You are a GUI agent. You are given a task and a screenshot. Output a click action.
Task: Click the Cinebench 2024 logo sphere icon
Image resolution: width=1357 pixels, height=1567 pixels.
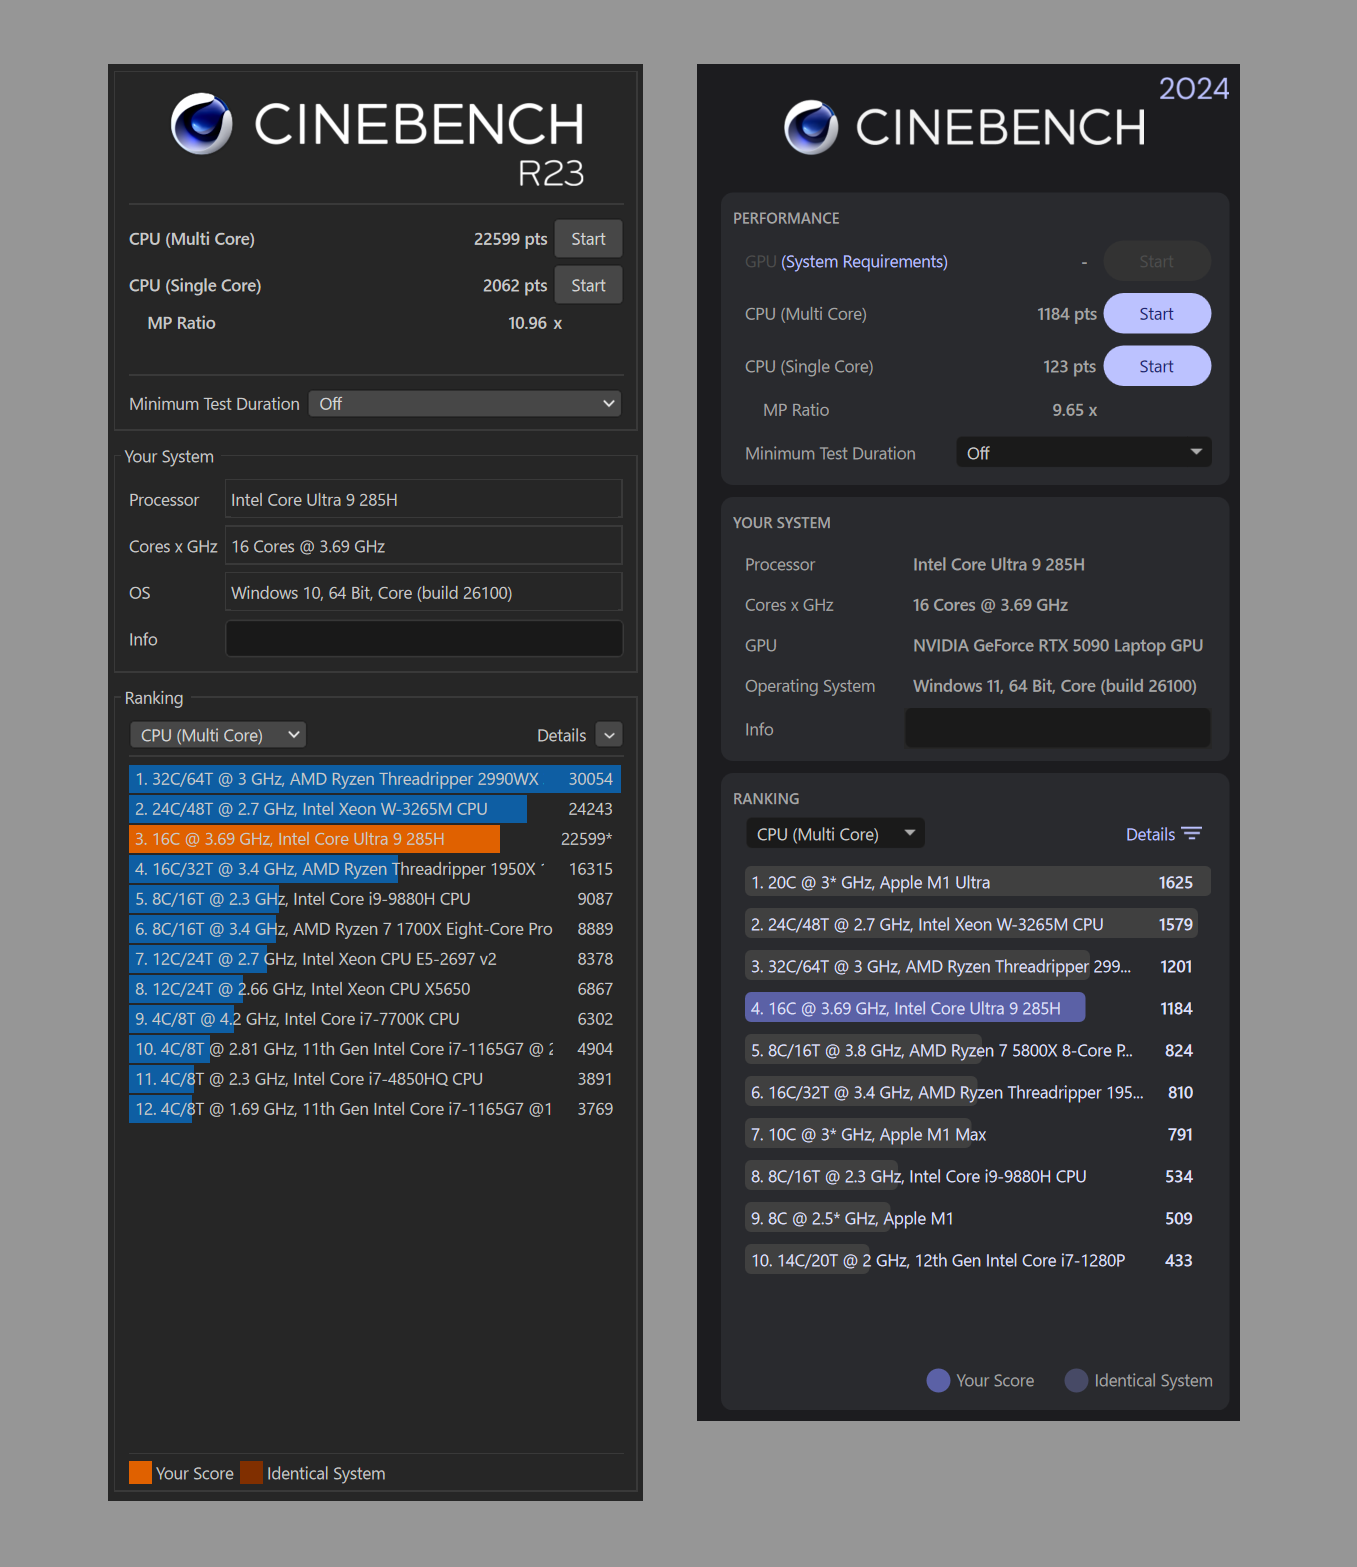tap(811, 127)
